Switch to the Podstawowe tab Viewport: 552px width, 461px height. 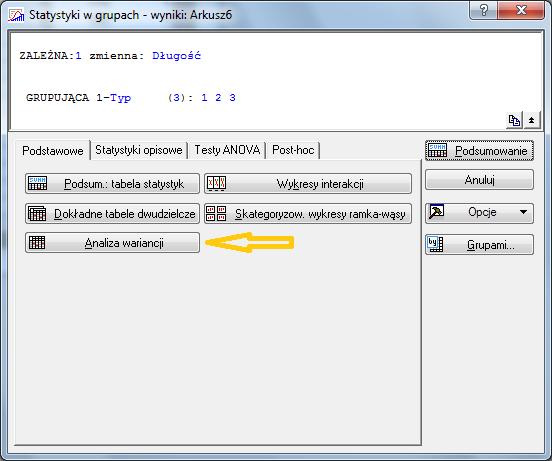click(52, 151)
